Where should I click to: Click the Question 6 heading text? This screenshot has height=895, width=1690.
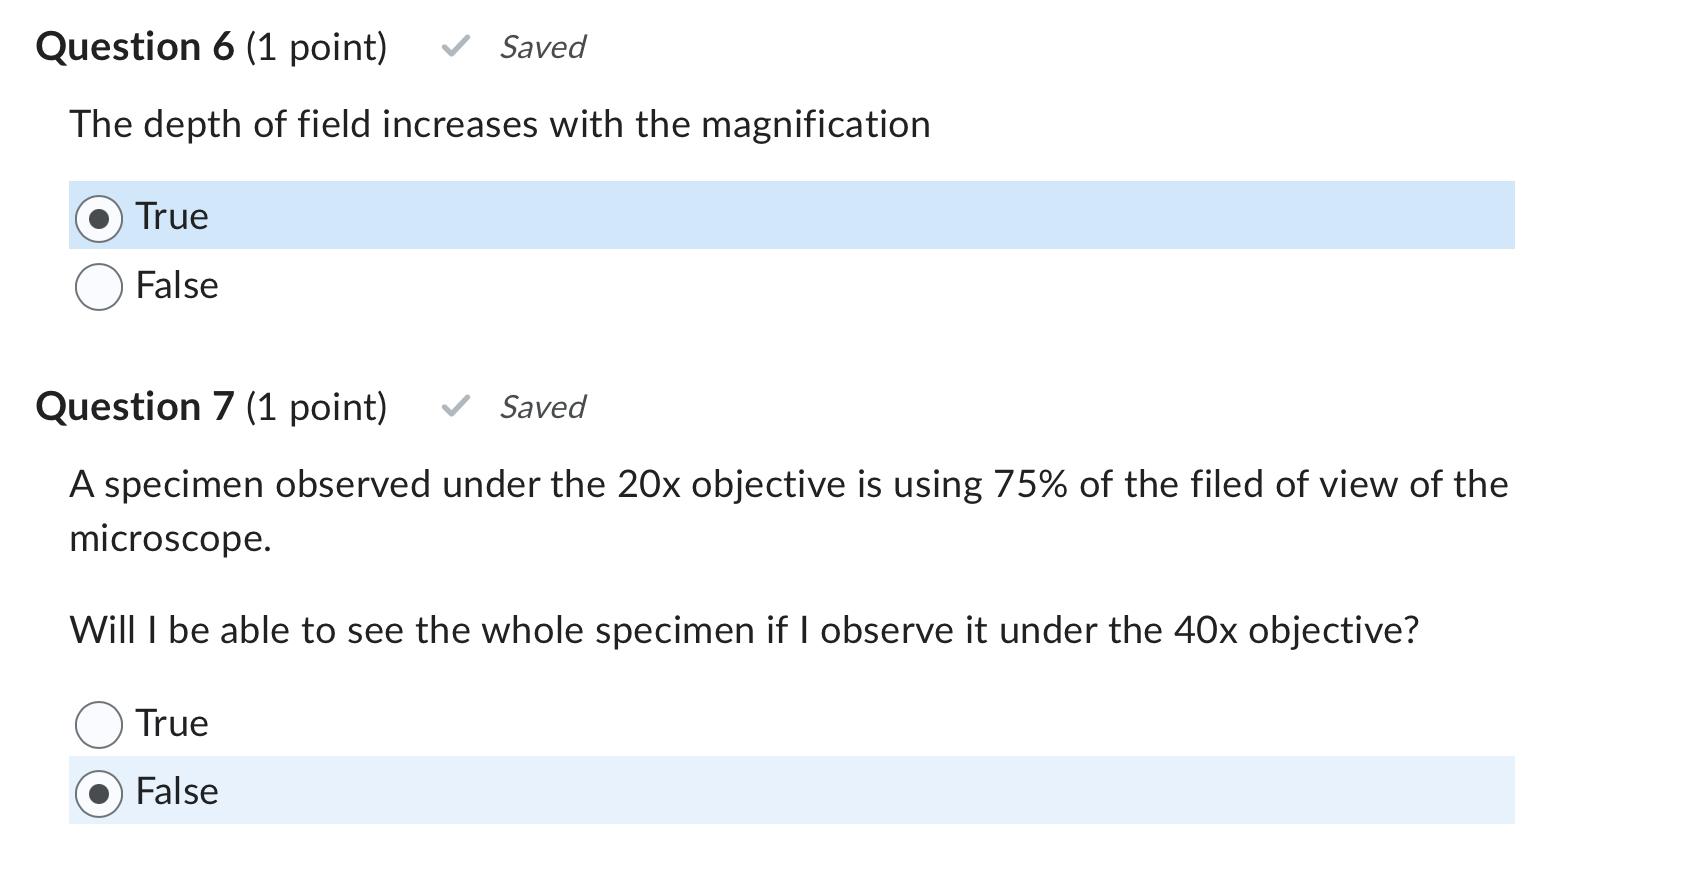coord(135,46)
